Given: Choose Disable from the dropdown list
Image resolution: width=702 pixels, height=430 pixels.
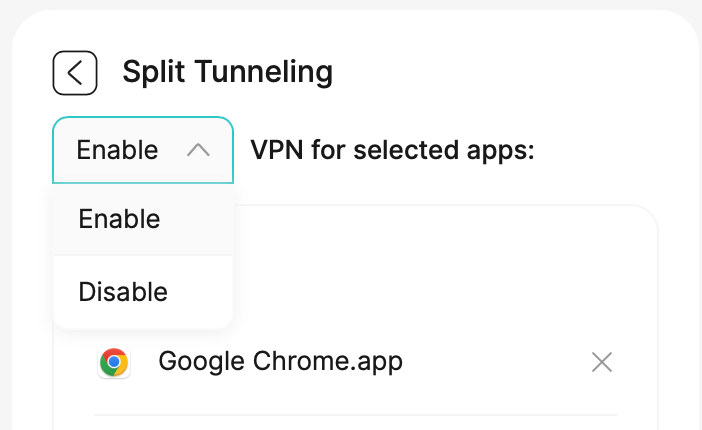Looking at the screenshot, I should pos(123,292).
